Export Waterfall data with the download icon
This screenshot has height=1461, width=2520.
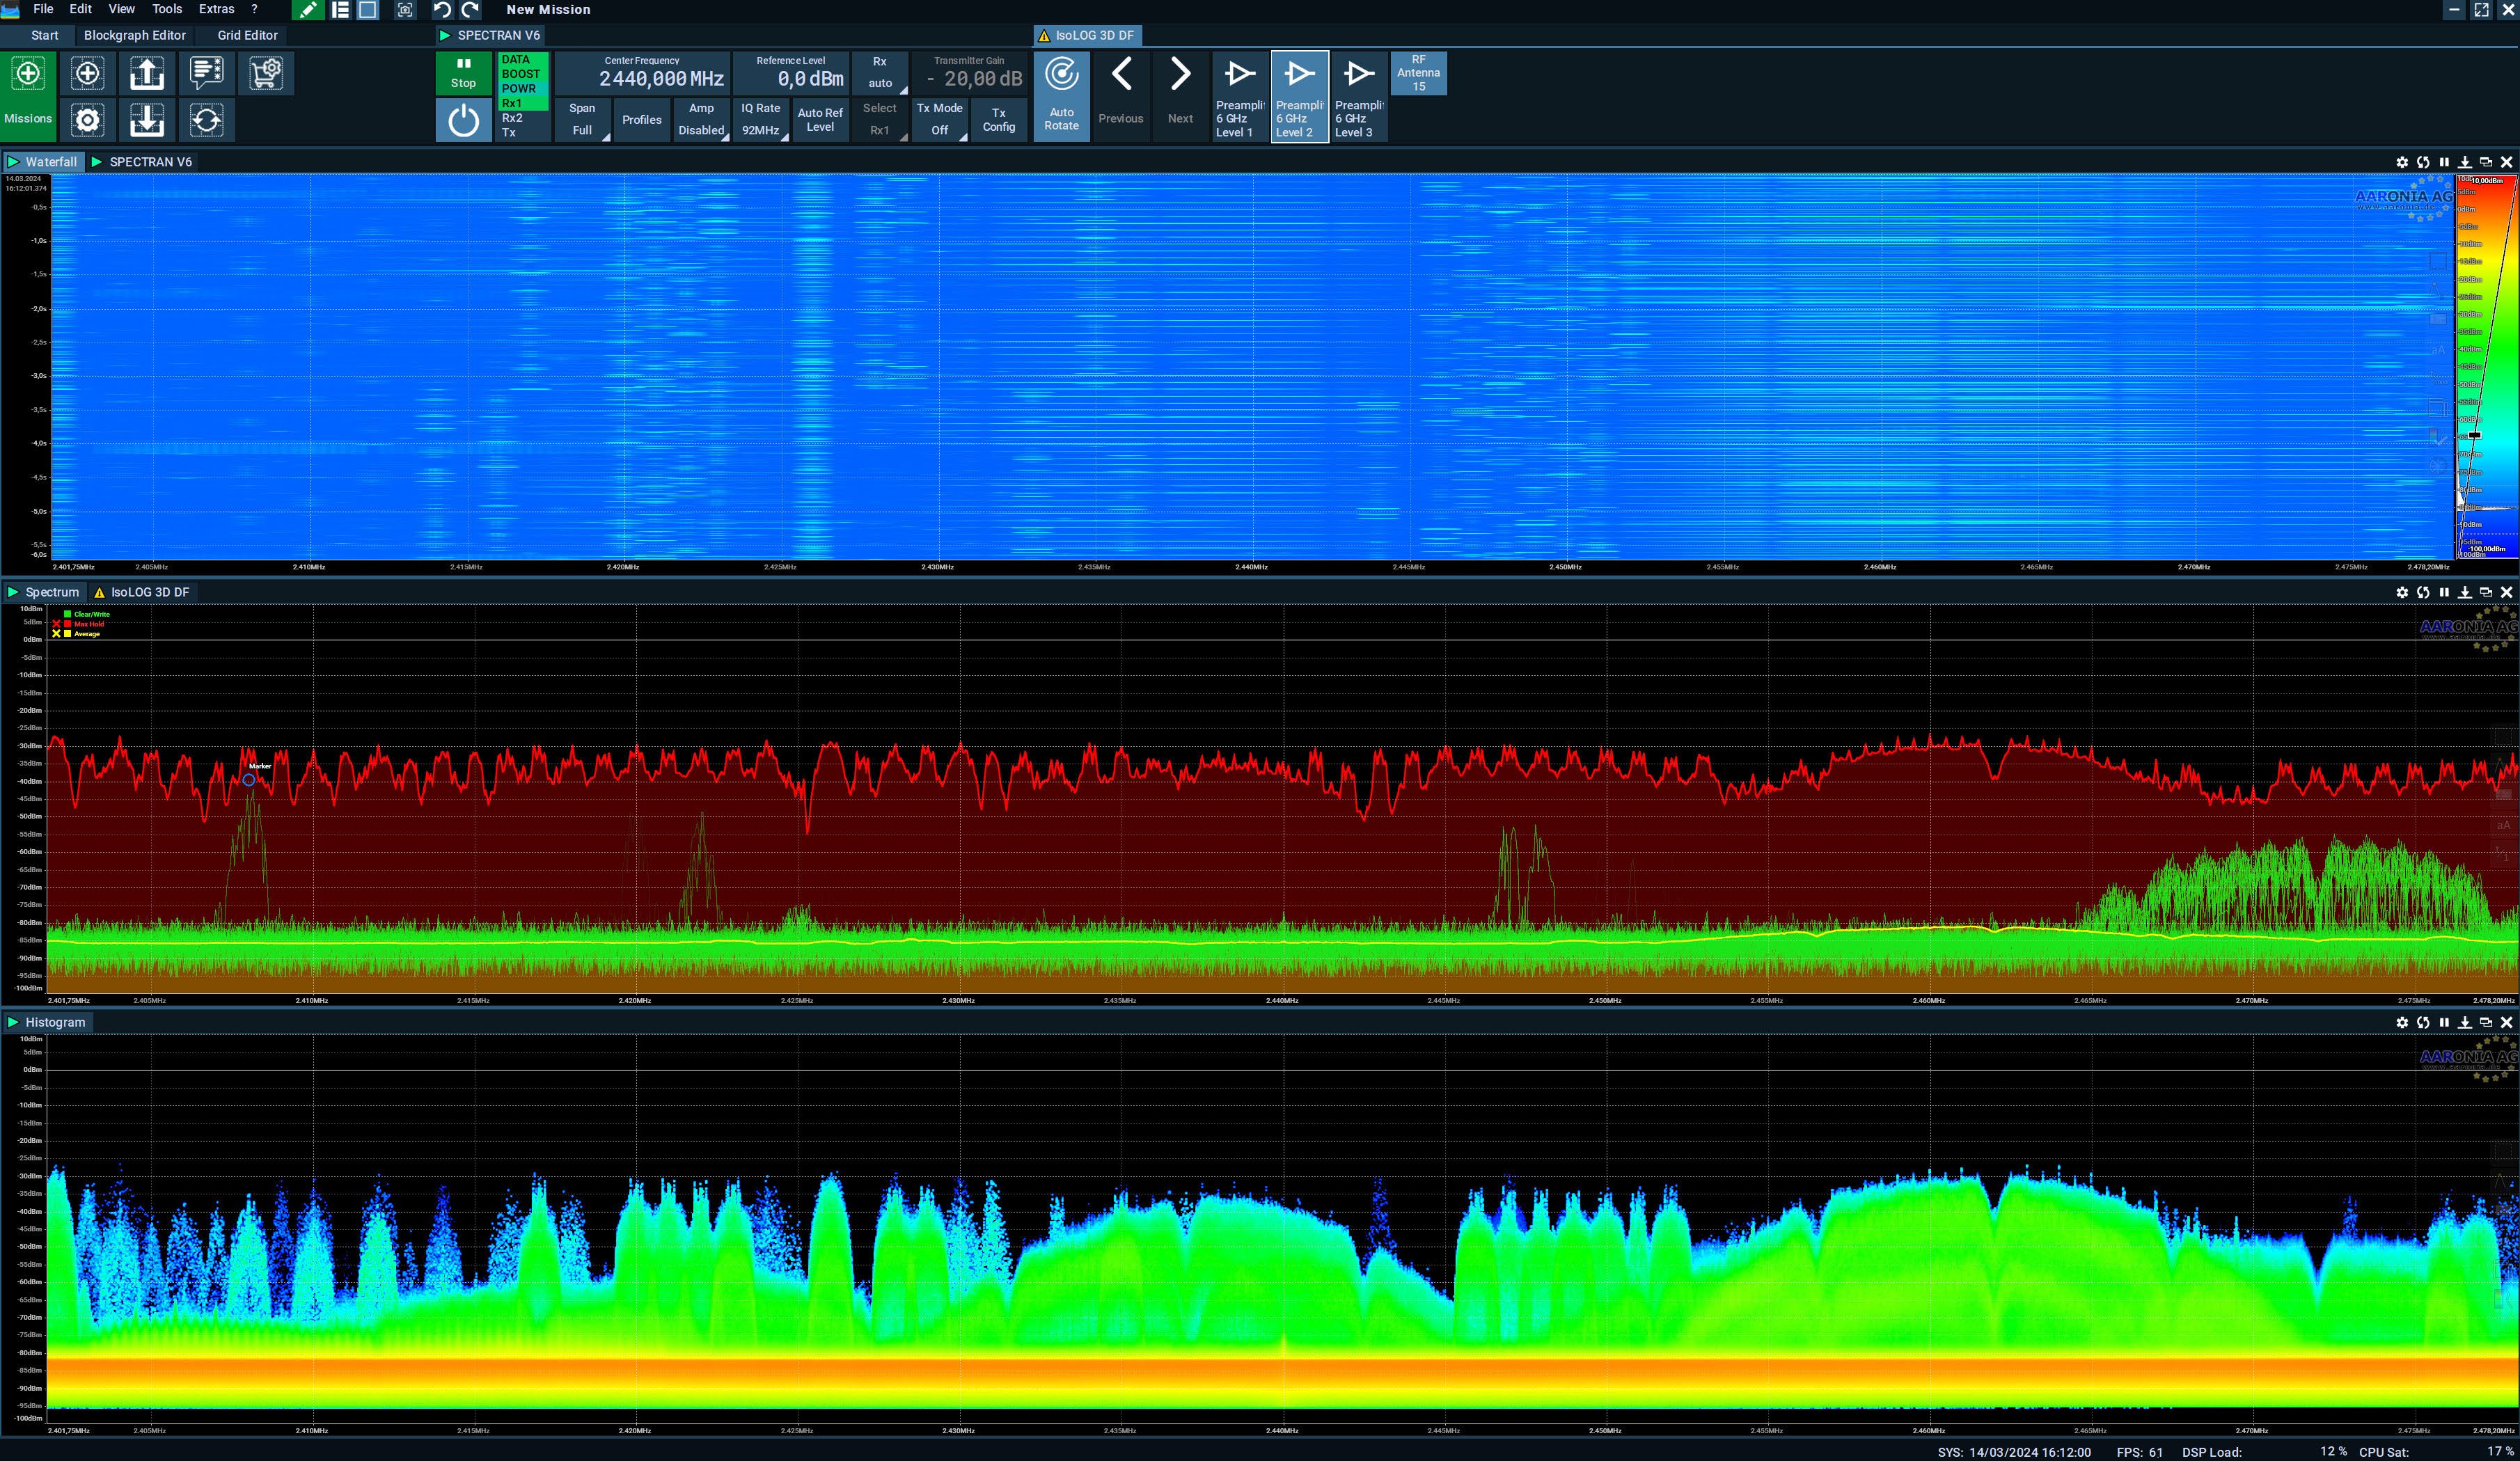click(x=2465, y=162)
